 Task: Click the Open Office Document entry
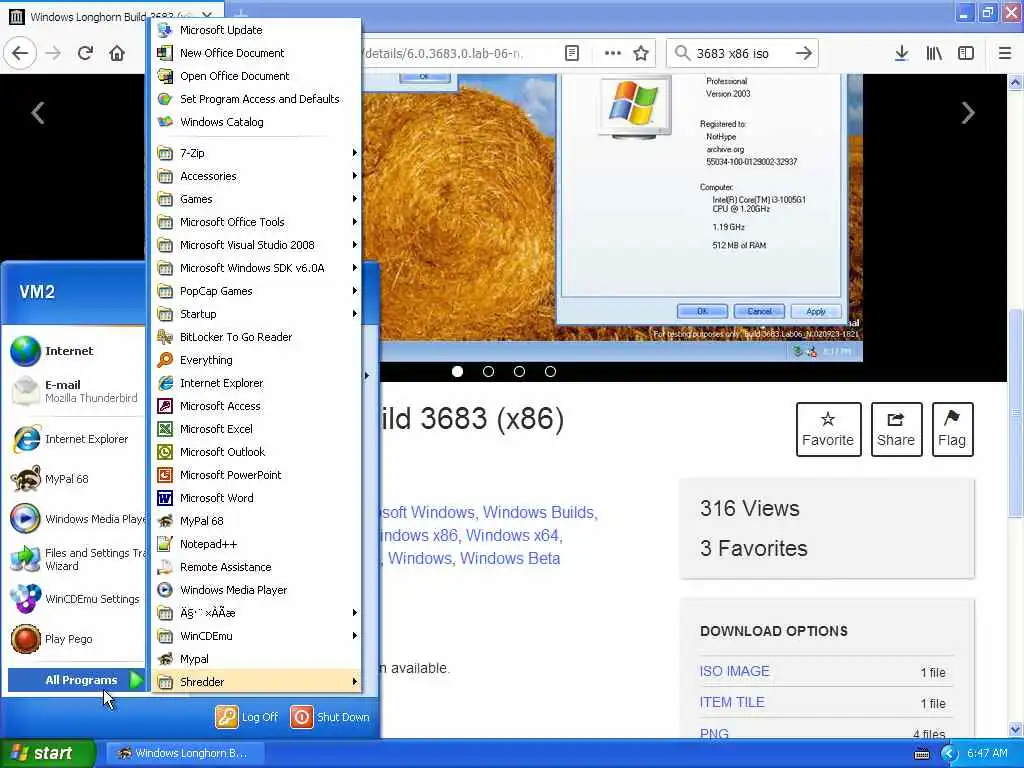point(256,76)
